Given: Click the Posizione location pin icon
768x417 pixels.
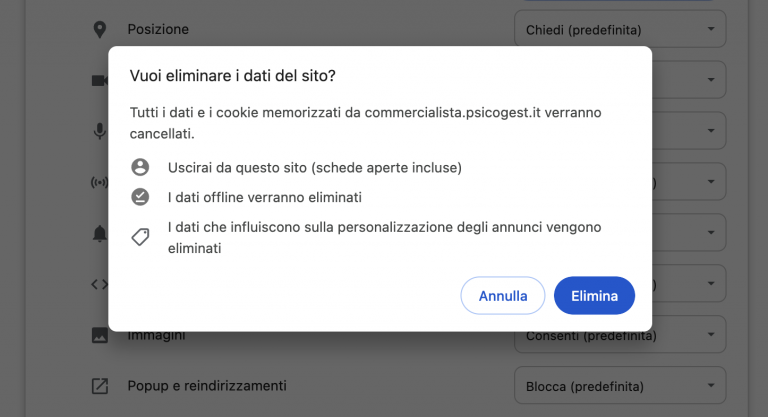Looking at the screenshot, I should click(x=99, y=29).
